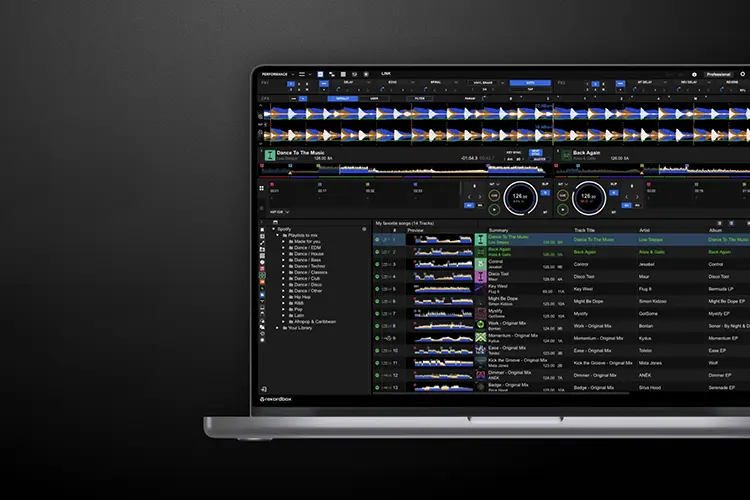Click the FILTER CFX button
This screenshot has height=500, width=750.
[419, 99]
